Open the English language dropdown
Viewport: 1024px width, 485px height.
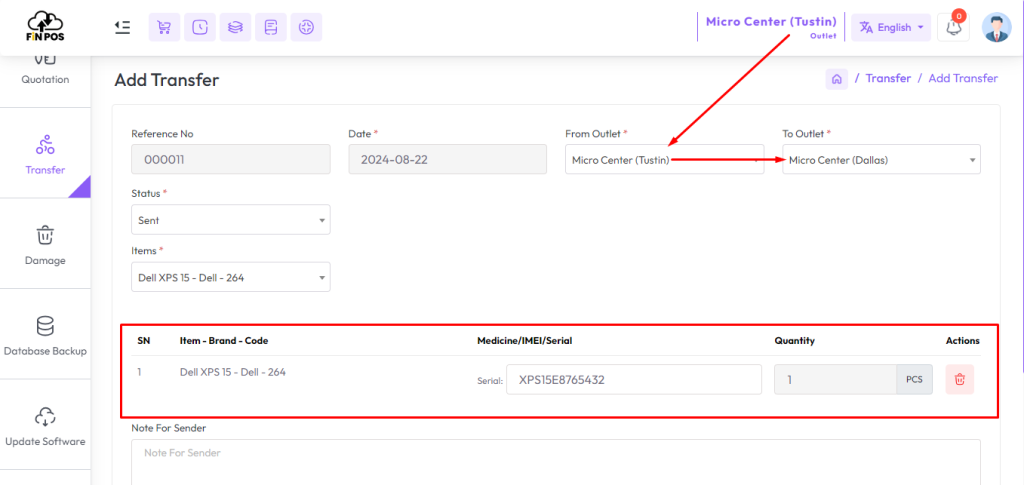click(x=891, y=27)
